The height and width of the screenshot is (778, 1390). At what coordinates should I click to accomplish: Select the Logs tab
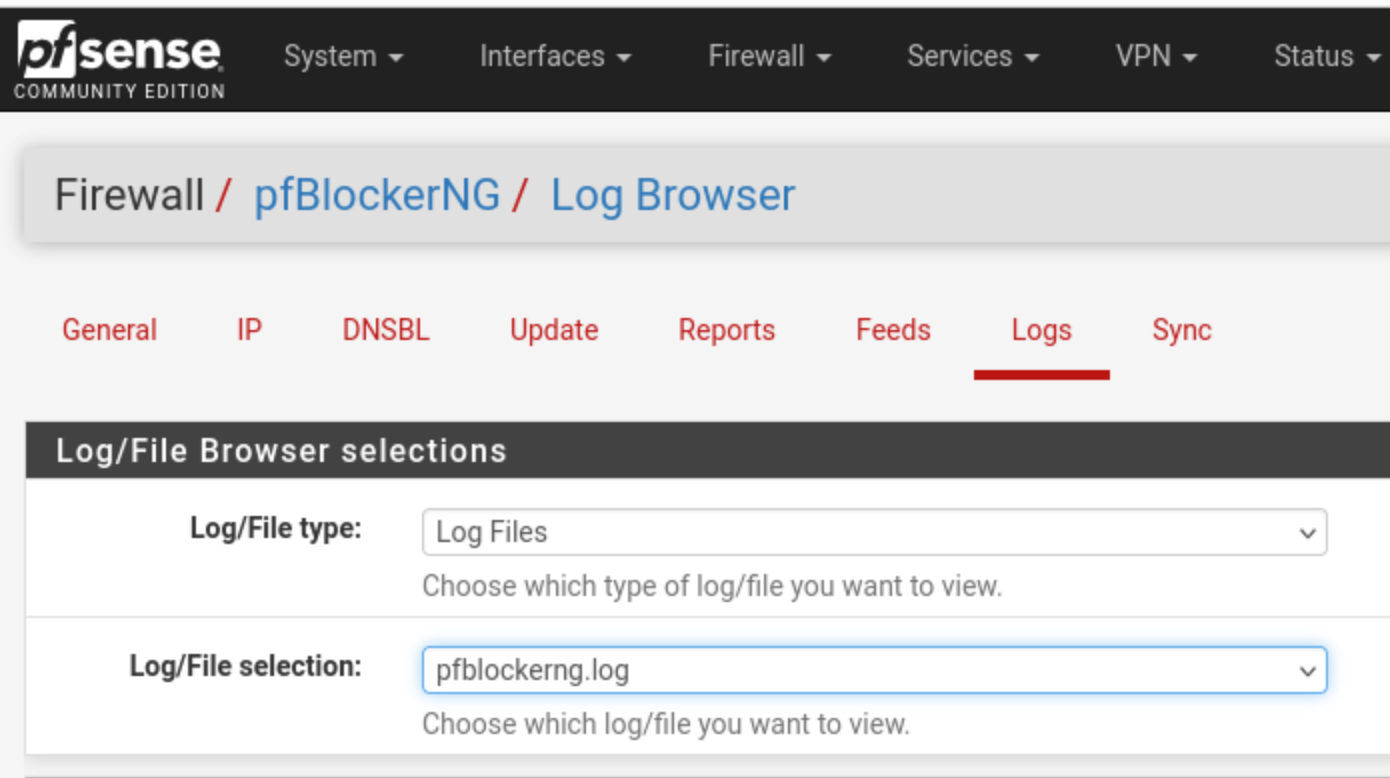(x=1042, y=330)
